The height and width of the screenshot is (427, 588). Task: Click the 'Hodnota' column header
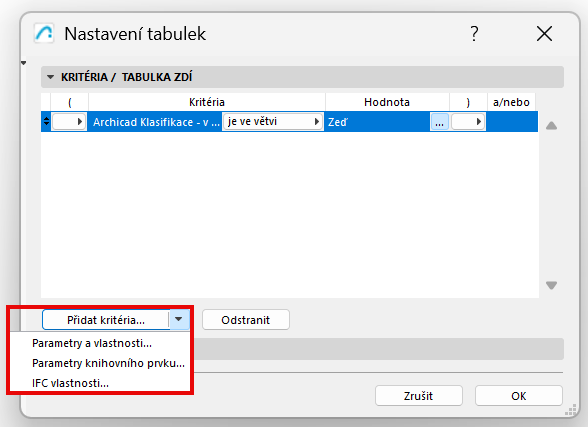[387, 102]
